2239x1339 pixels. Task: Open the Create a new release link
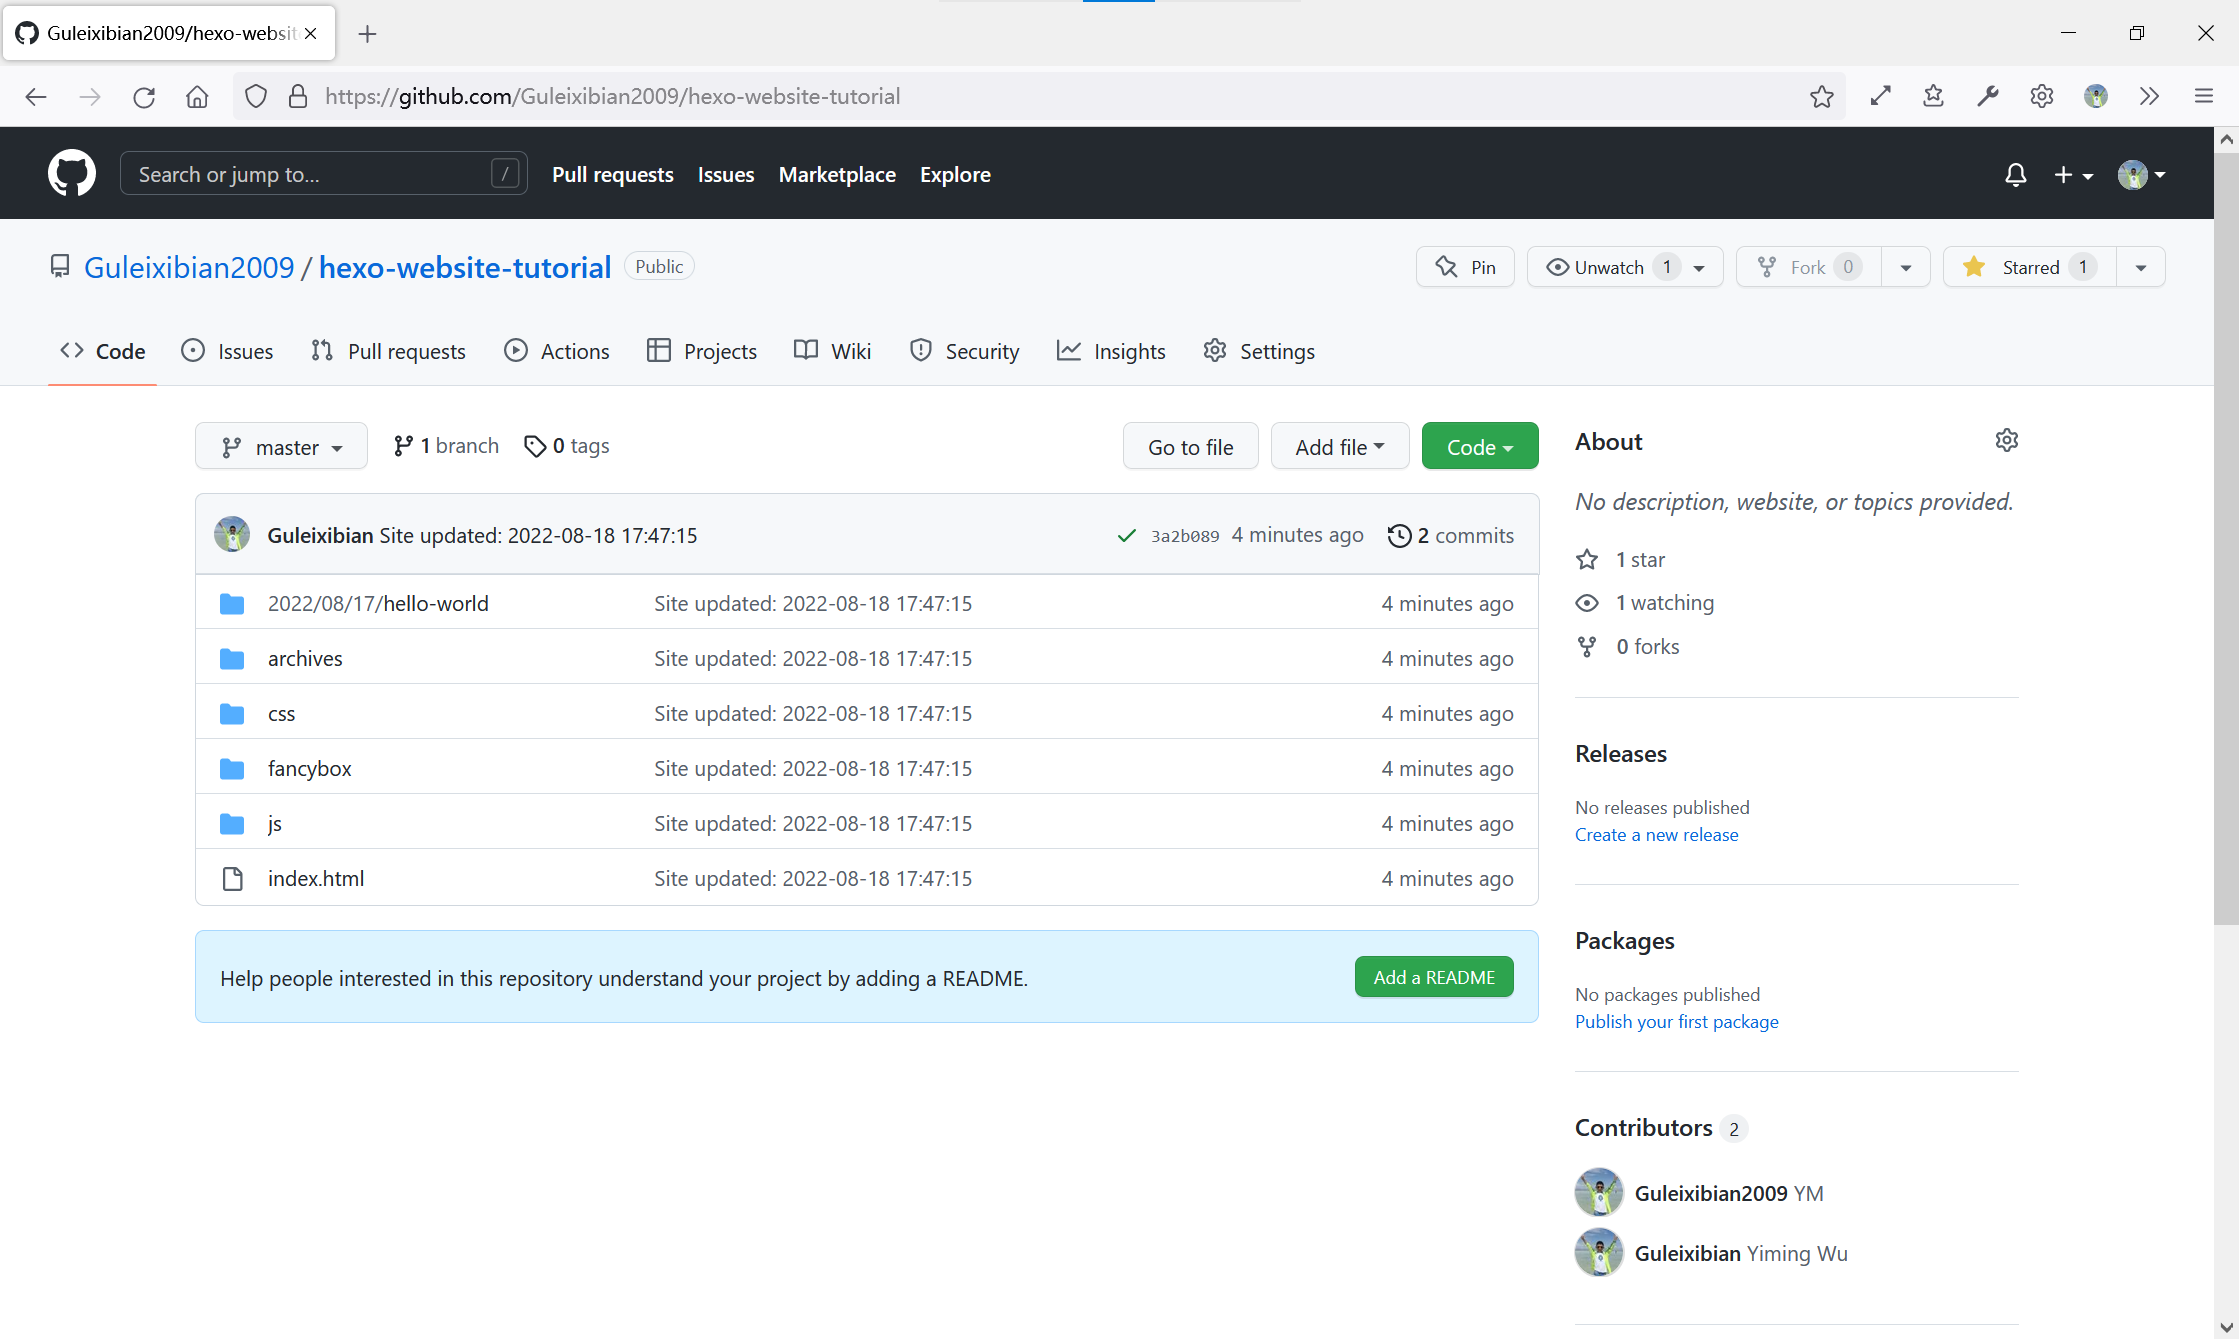tap(1656, 835)
